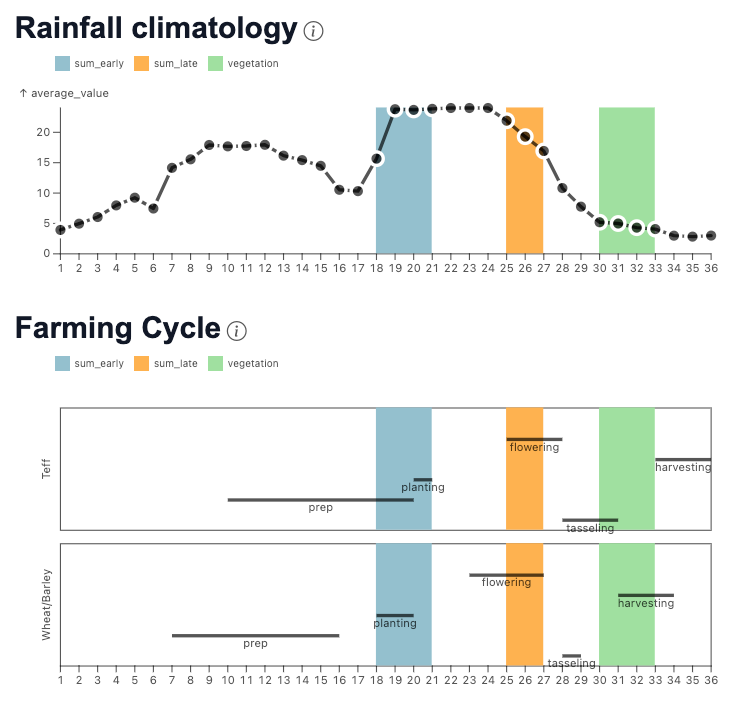Click vegetation green swatch in rainfall legend

[216, 63]
